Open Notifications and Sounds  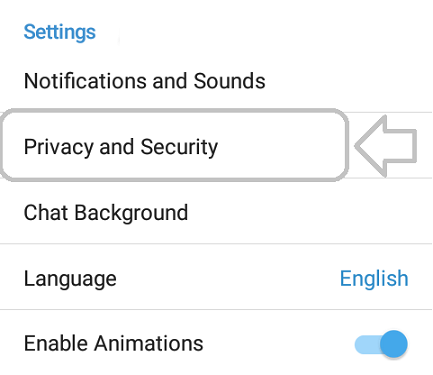point(216,81)
